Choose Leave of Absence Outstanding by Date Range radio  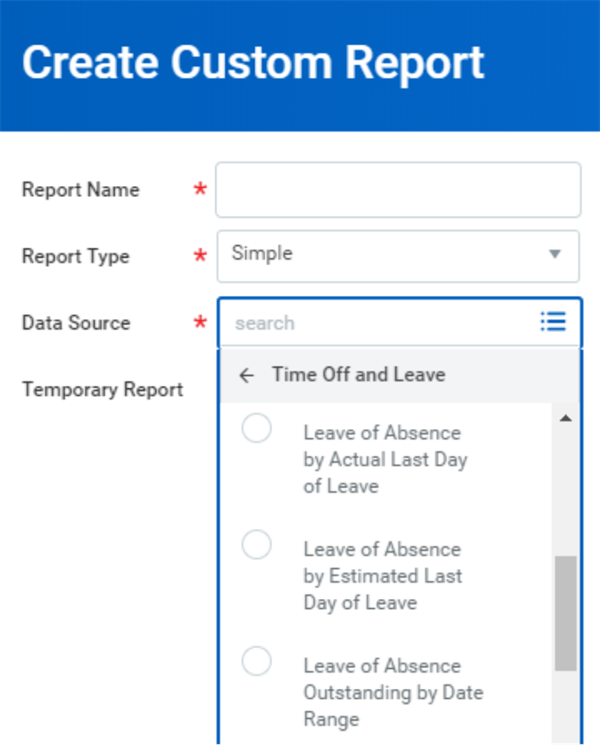[257, 660]
